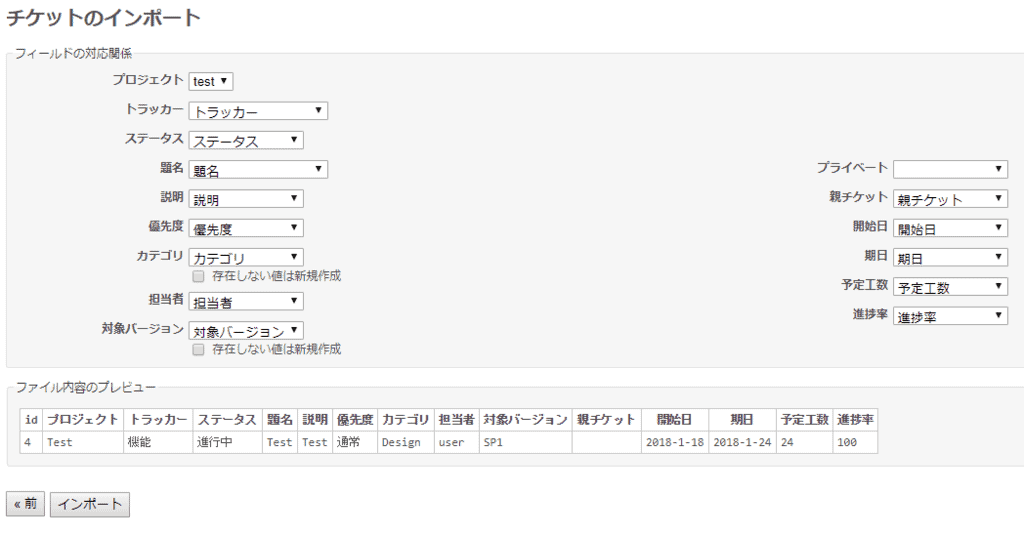The width and height of the screenshot is (1024, 534).
Task: Open the カテゴリ dropdown
Action: (246, 258)
